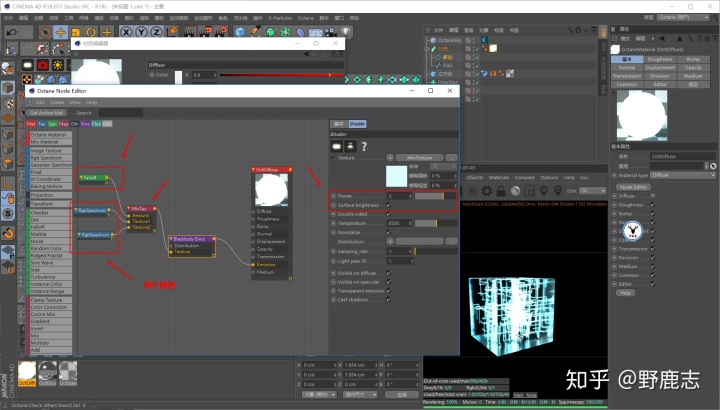The width and height of the screenshot is (720, 410).
Task: Open Material type Diffuse dropdown
Action: point(683,175)
